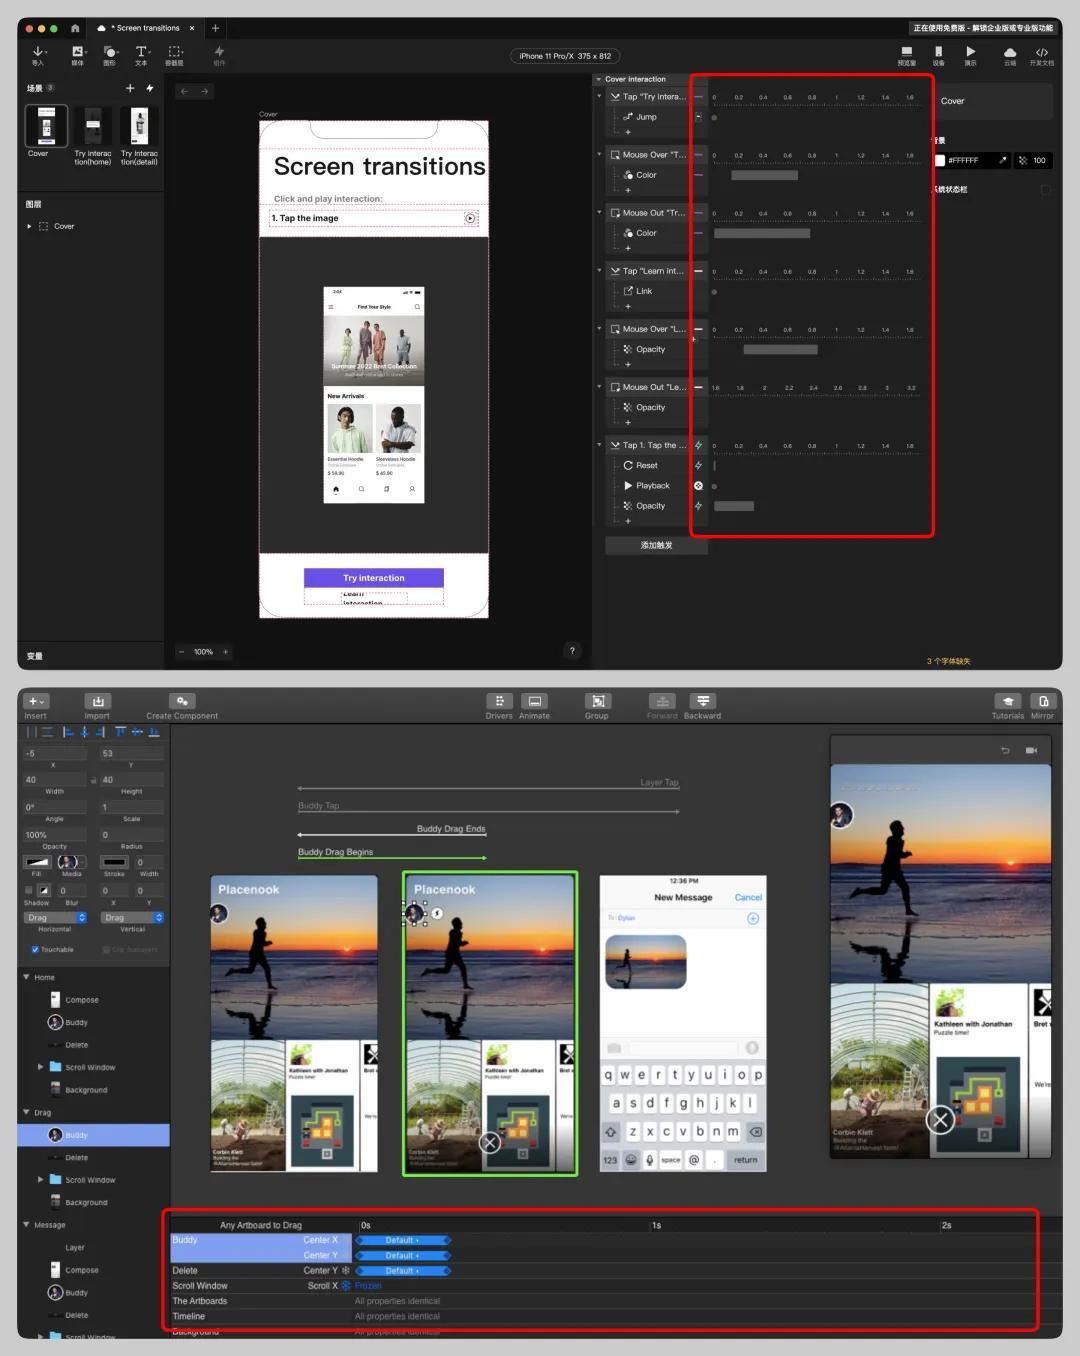Click the help question mark button

572,651
